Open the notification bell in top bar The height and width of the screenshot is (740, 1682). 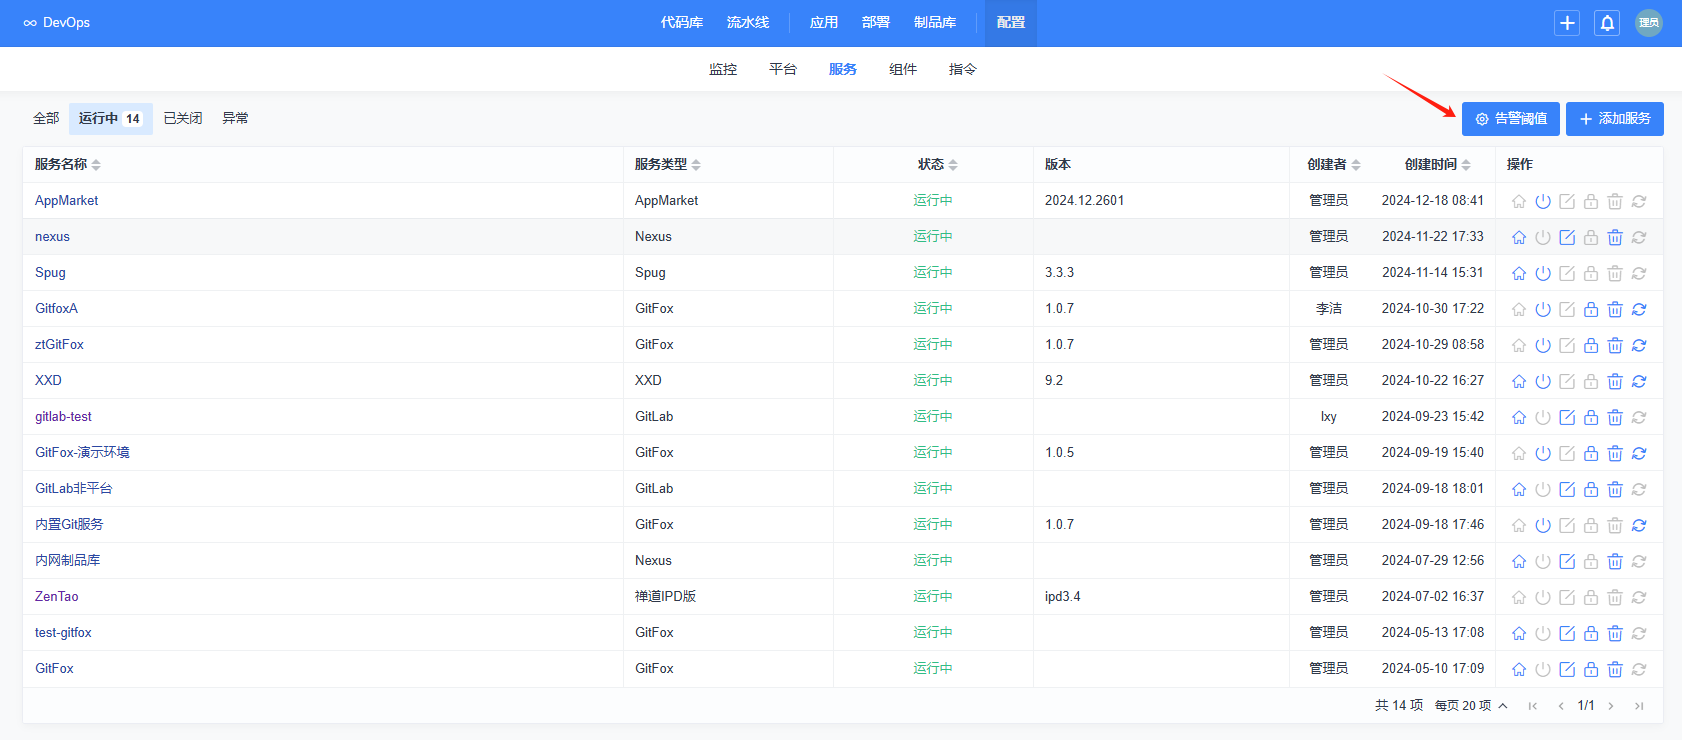point(1607,23)
